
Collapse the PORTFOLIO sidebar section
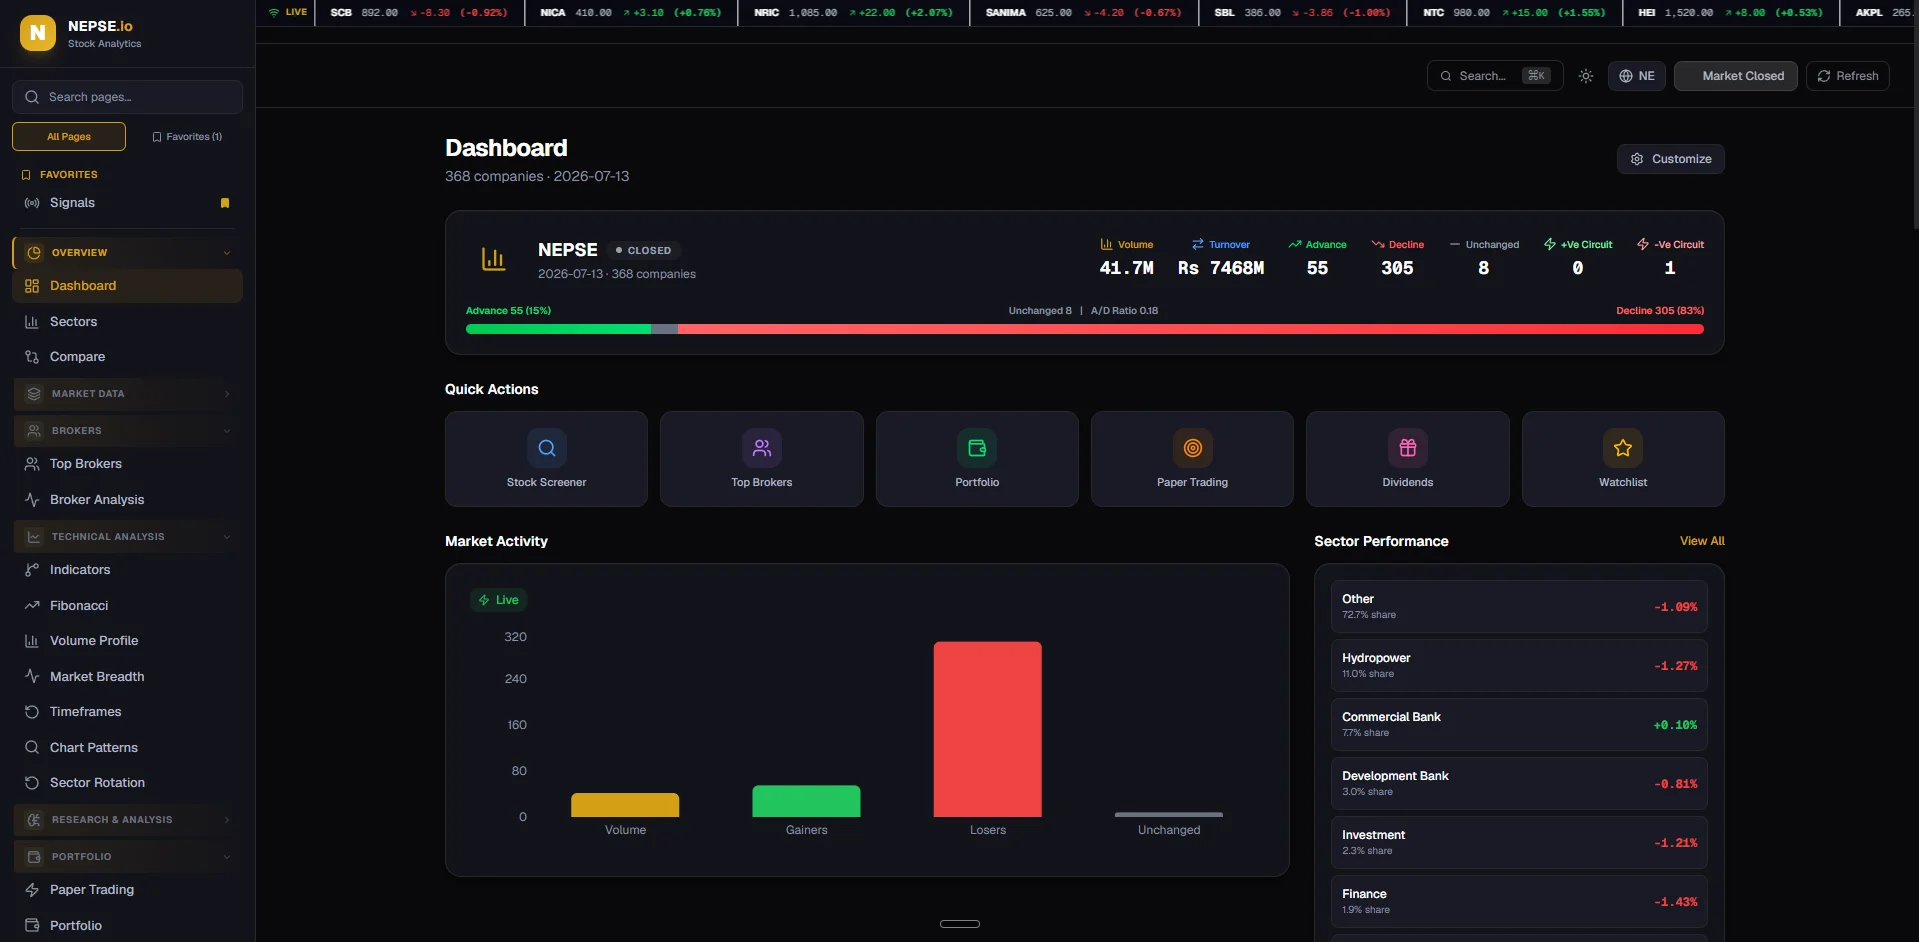[127, 857]
